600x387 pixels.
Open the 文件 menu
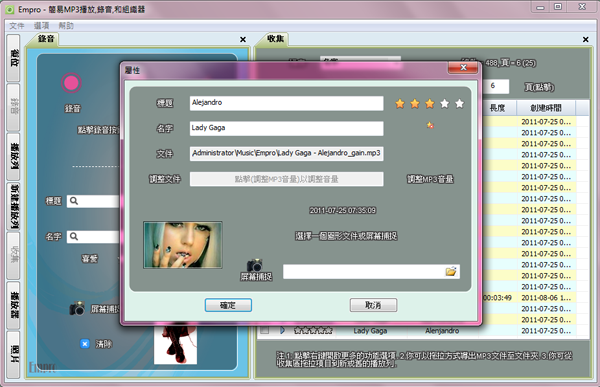tap(16, 26)
